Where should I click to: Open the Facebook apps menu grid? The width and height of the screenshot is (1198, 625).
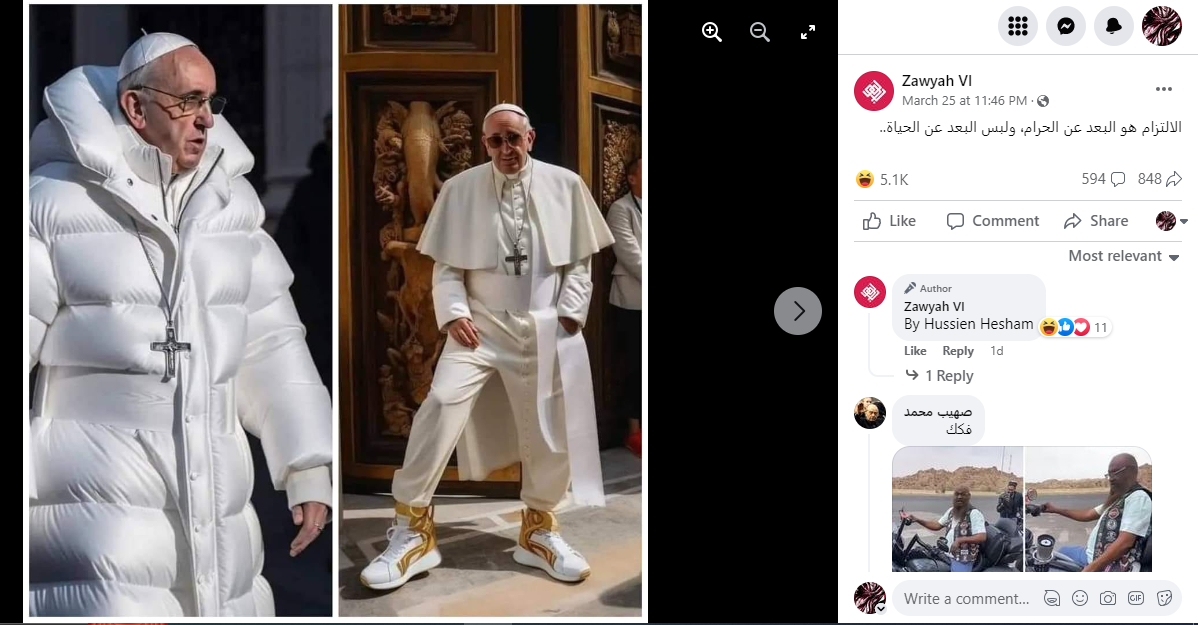(1018, 26)
